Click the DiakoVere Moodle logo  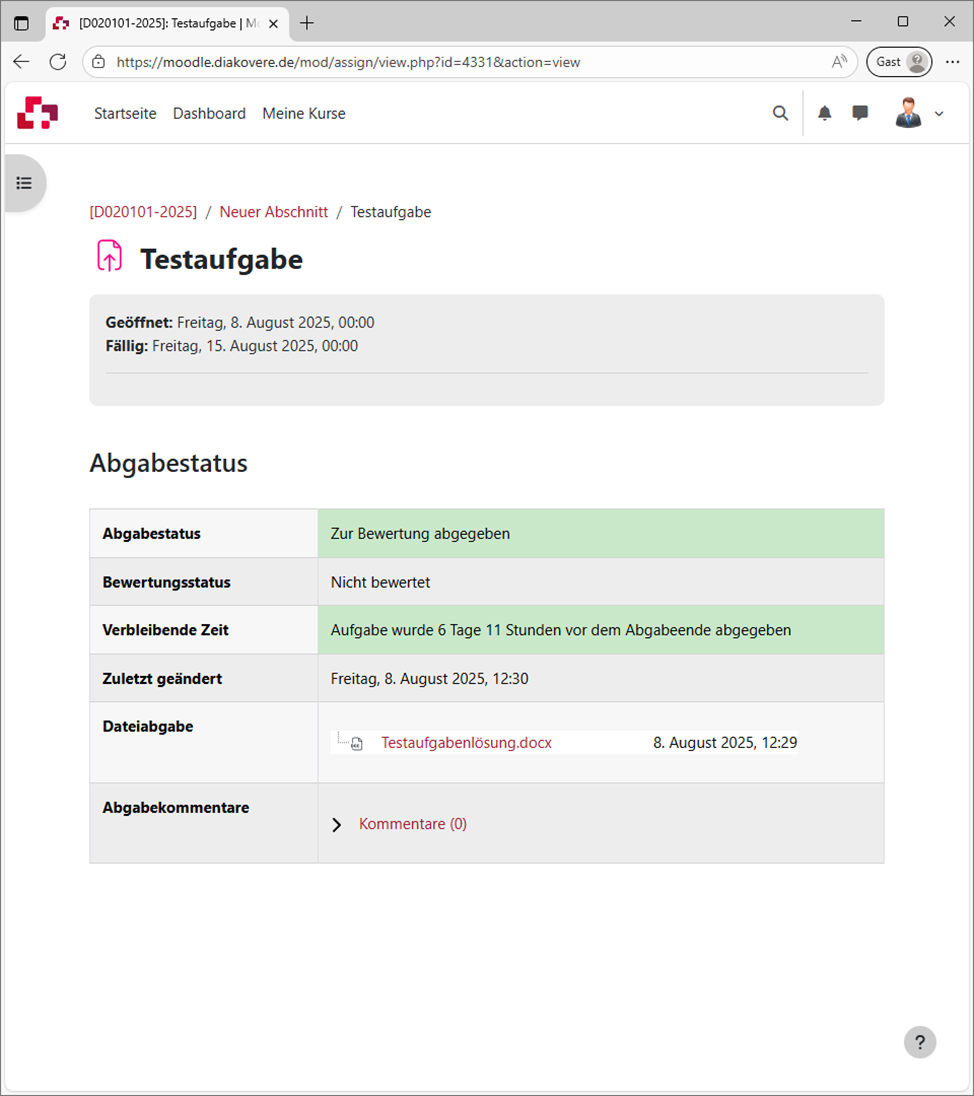pyautogui.click(x=37, y=113)
